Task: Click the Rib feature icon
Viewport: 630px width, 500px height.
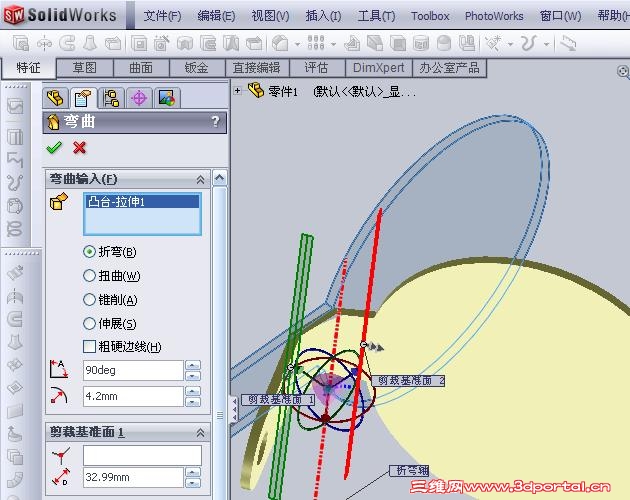Action: point(352,43)
